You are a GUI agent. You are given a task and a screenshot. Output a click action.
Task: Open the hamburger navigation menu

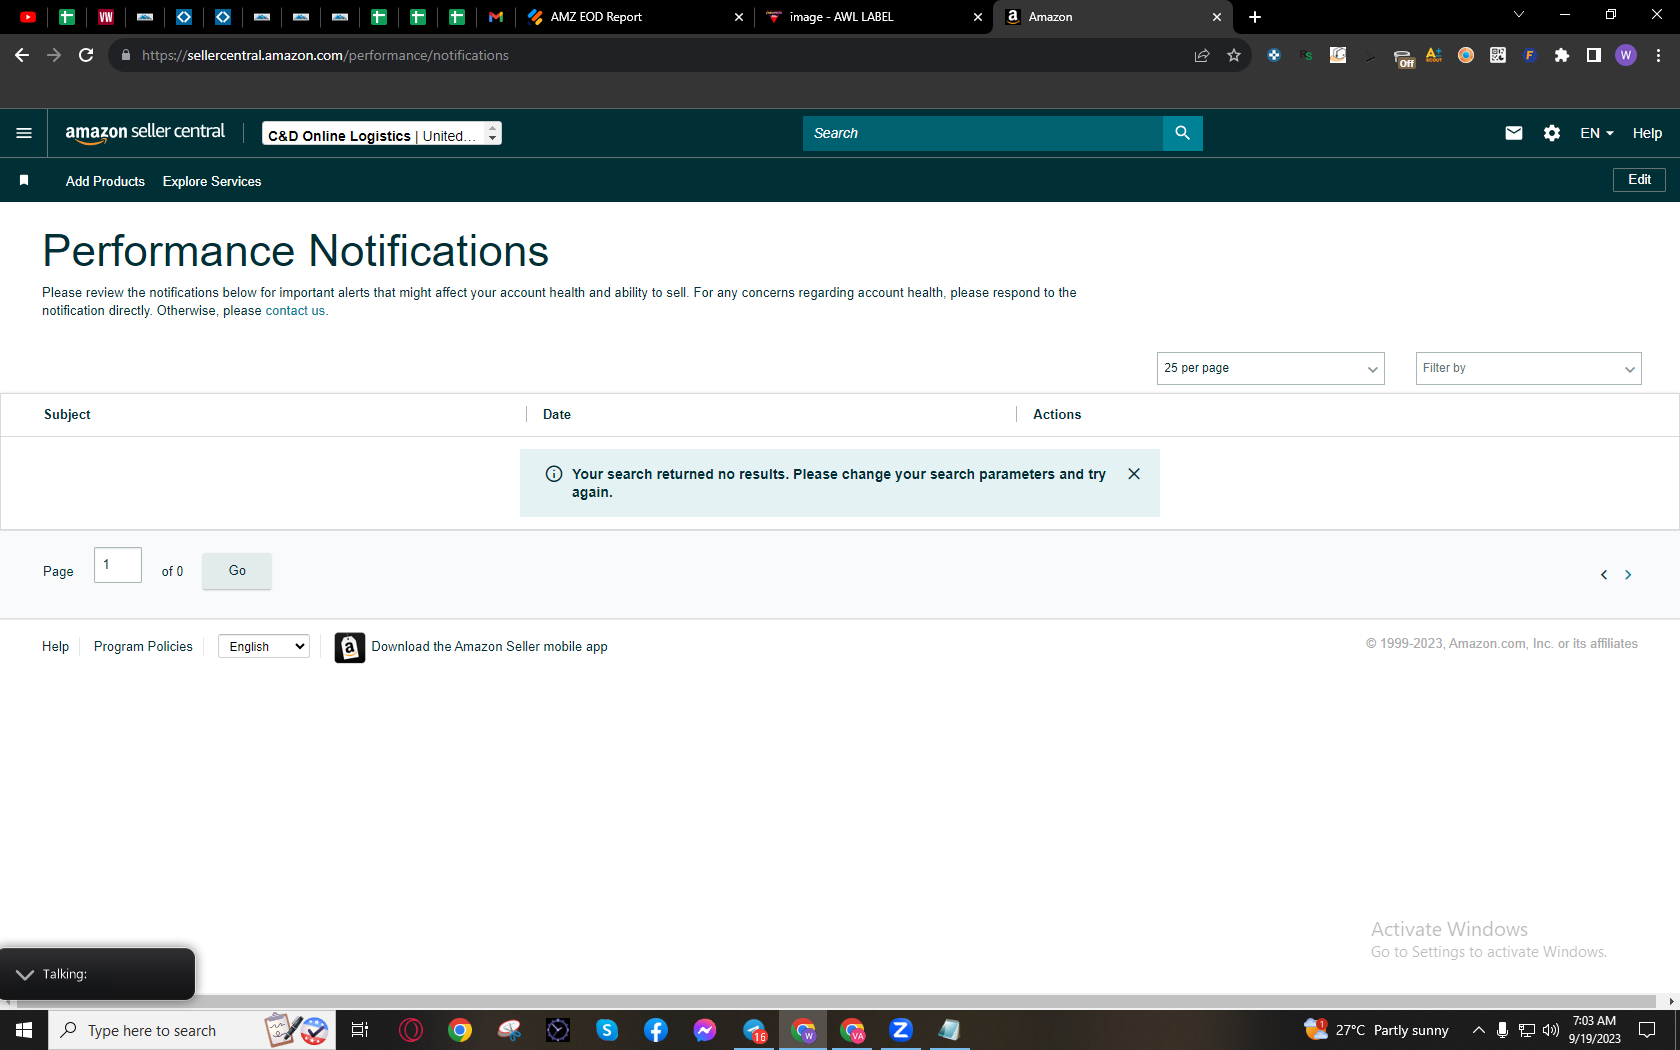[24, 133]
